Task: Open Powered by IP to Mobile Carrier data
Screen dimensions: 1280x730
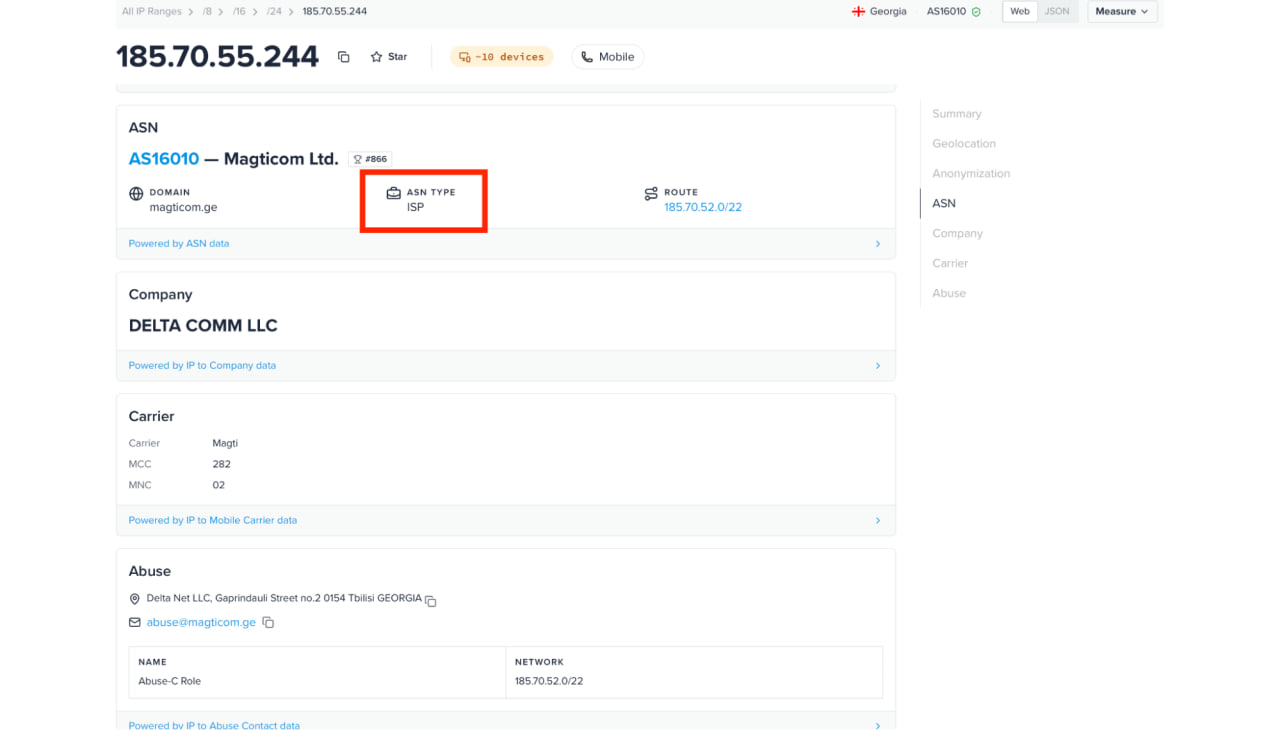Action: 213,521
